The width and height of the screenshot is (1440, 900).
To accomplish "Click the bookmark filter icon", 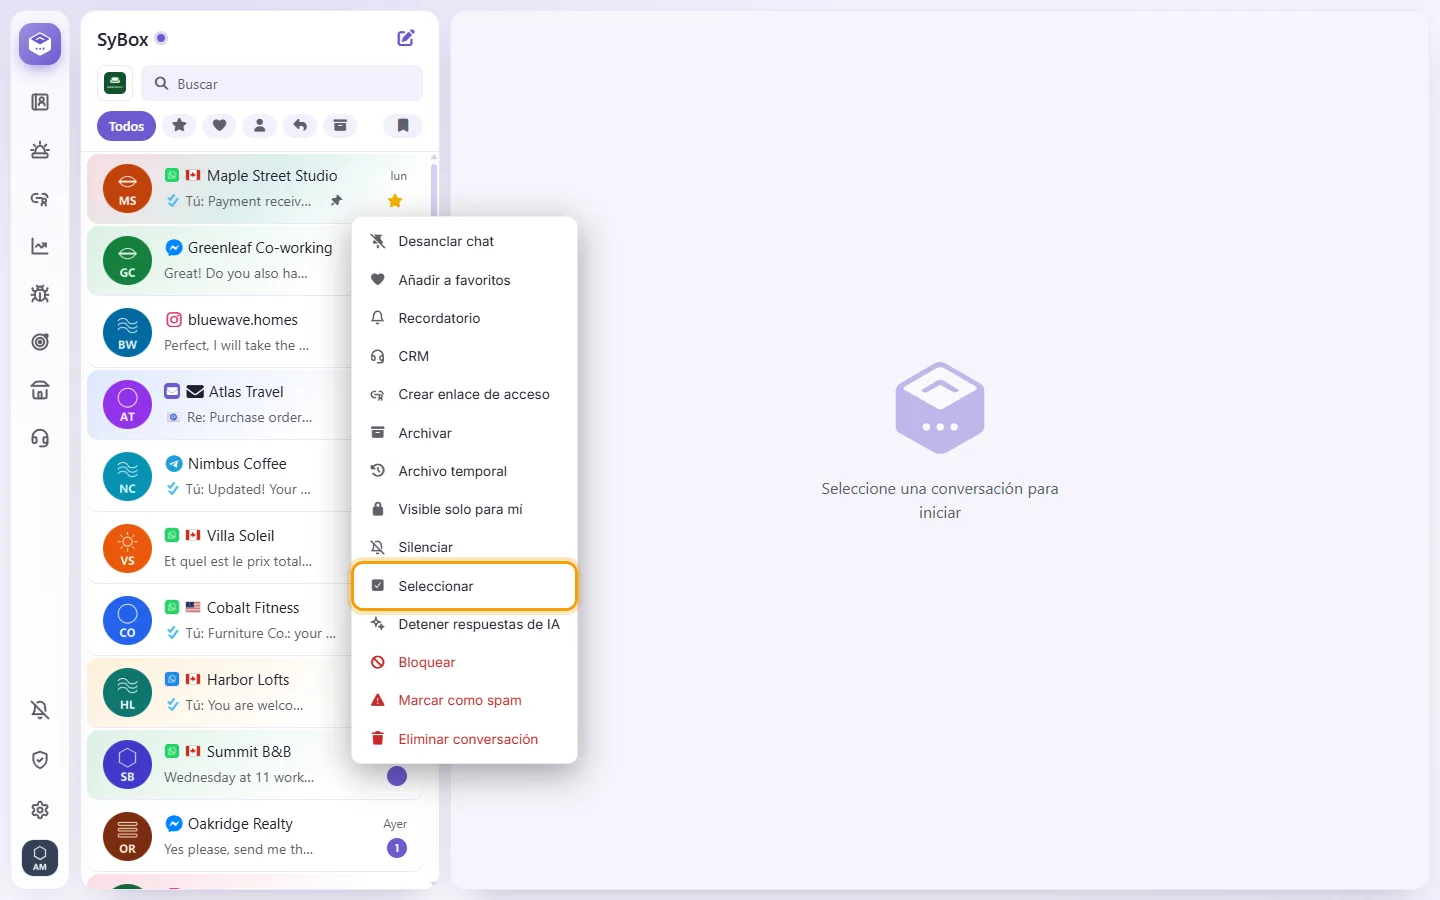I will (x=403, y=126).
